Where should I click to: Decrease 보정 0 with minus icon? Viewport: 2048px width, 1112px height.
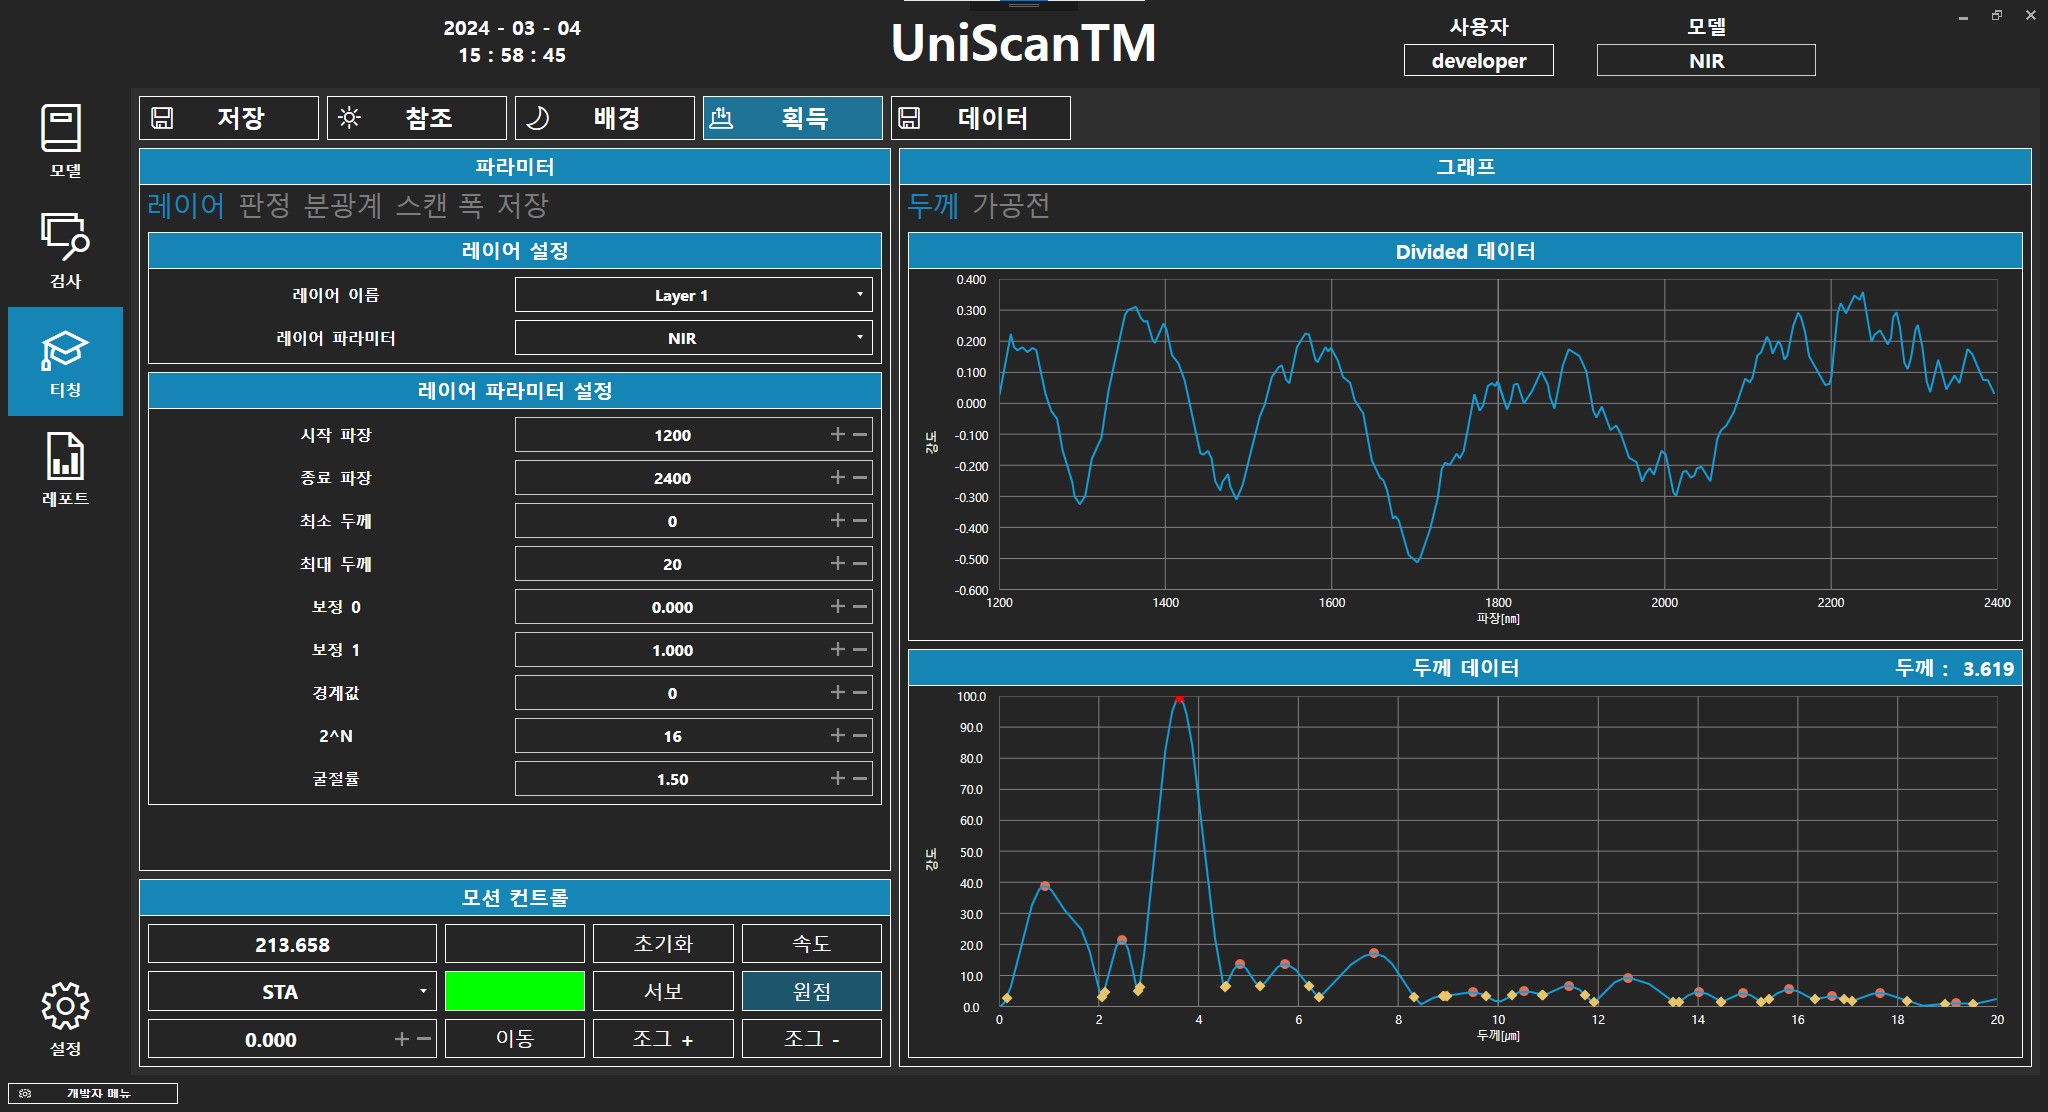860,606
